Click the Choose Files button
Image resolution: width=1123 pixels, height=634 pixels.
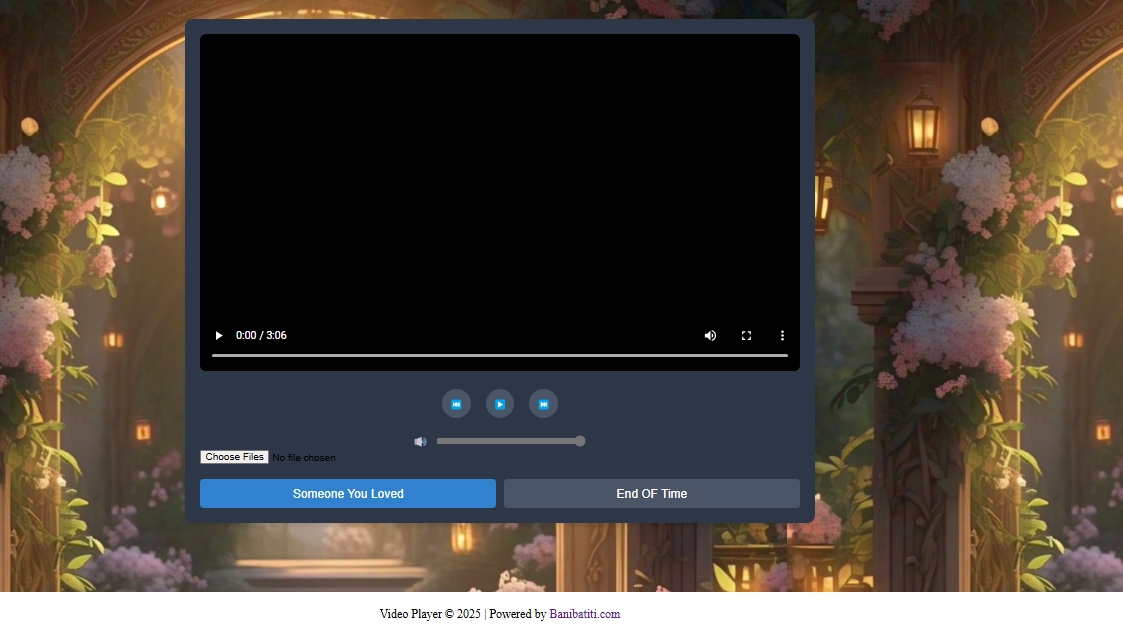tap(234, 457)
